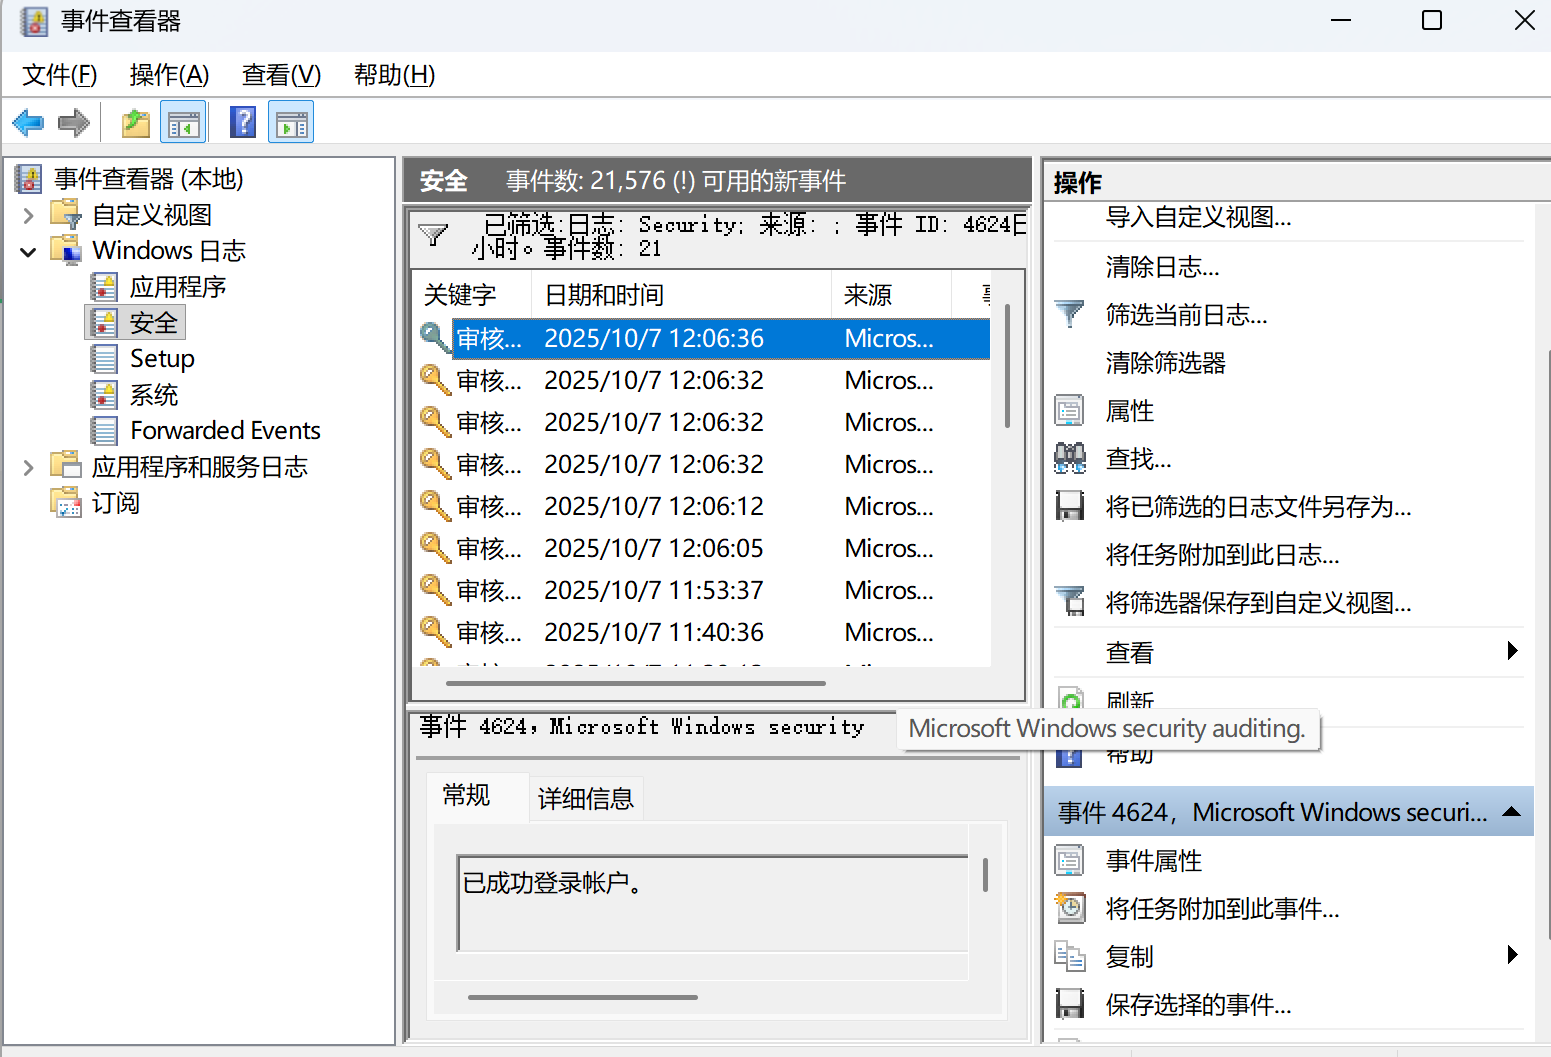
Task: Click the 已成功登录帐户。 description text
Action: [552, 883]
